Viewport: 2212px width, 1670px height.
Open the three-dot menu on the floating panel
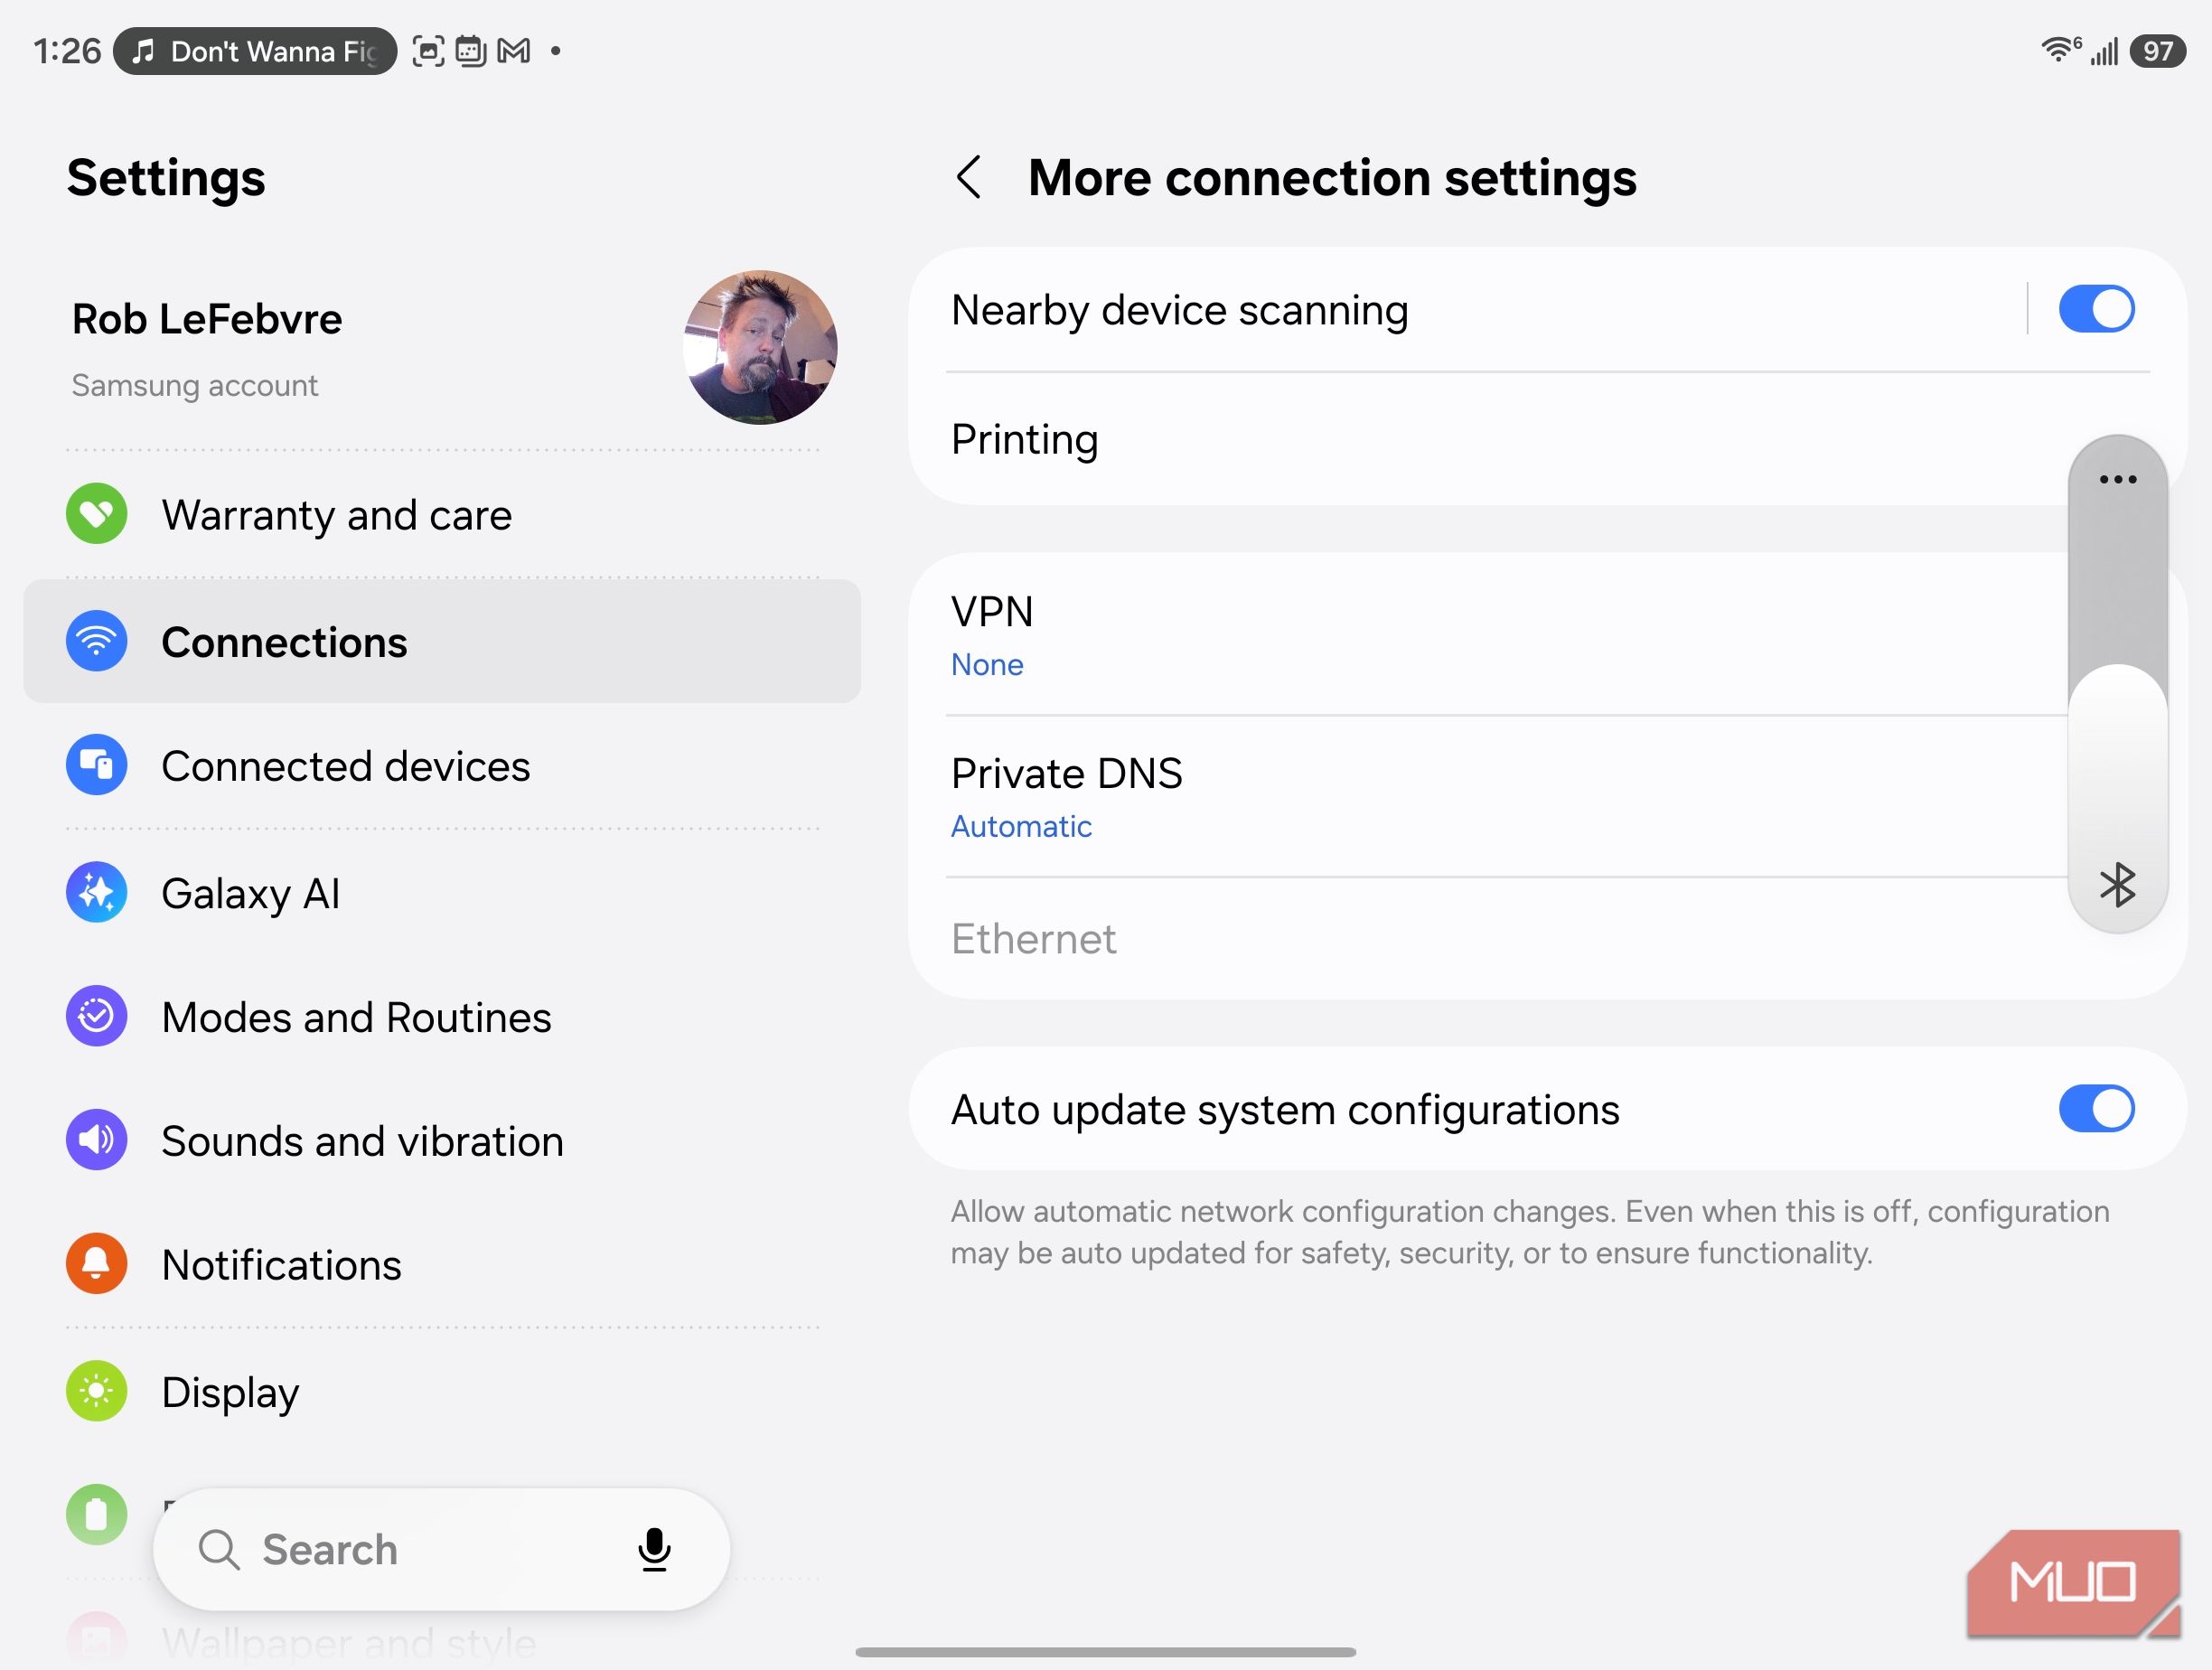click(x=2117, y=479)
